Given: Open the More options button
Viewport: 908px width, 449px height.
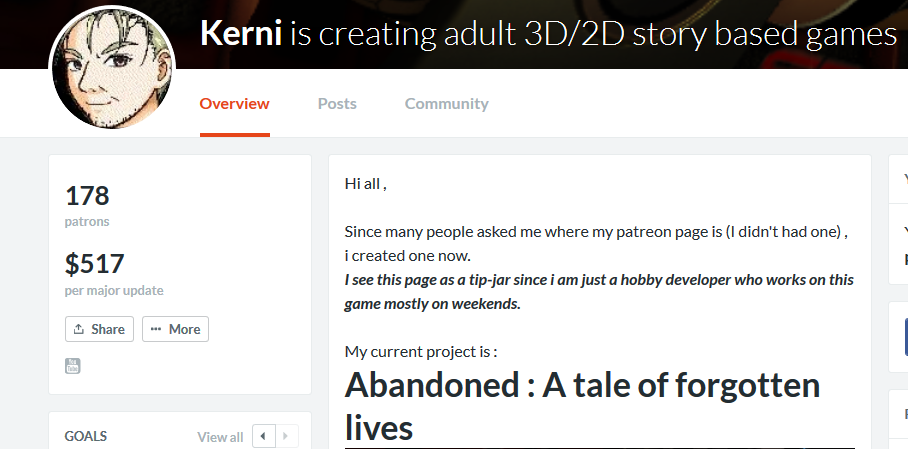Looking at the screenshot, I should [175, 329].
